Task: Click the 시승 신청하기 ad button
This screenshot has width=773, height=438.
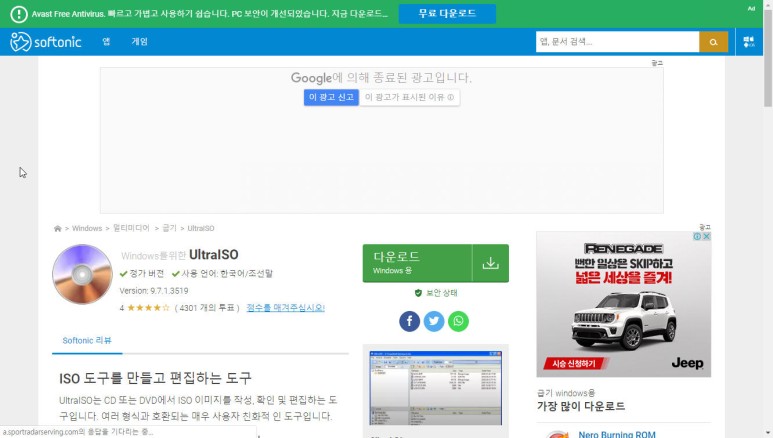Action: coord(574,364)
